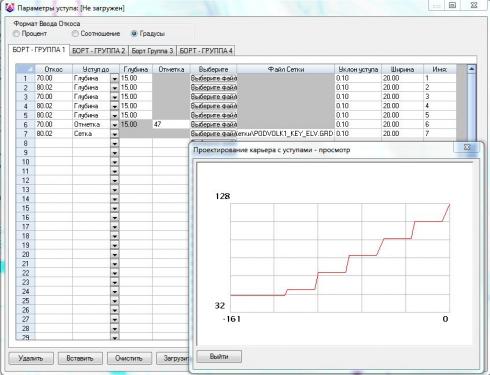The width and height of the screenshot is (490, 375).
Task: Click the Очистить button
Action: click(x=129, y=358)
